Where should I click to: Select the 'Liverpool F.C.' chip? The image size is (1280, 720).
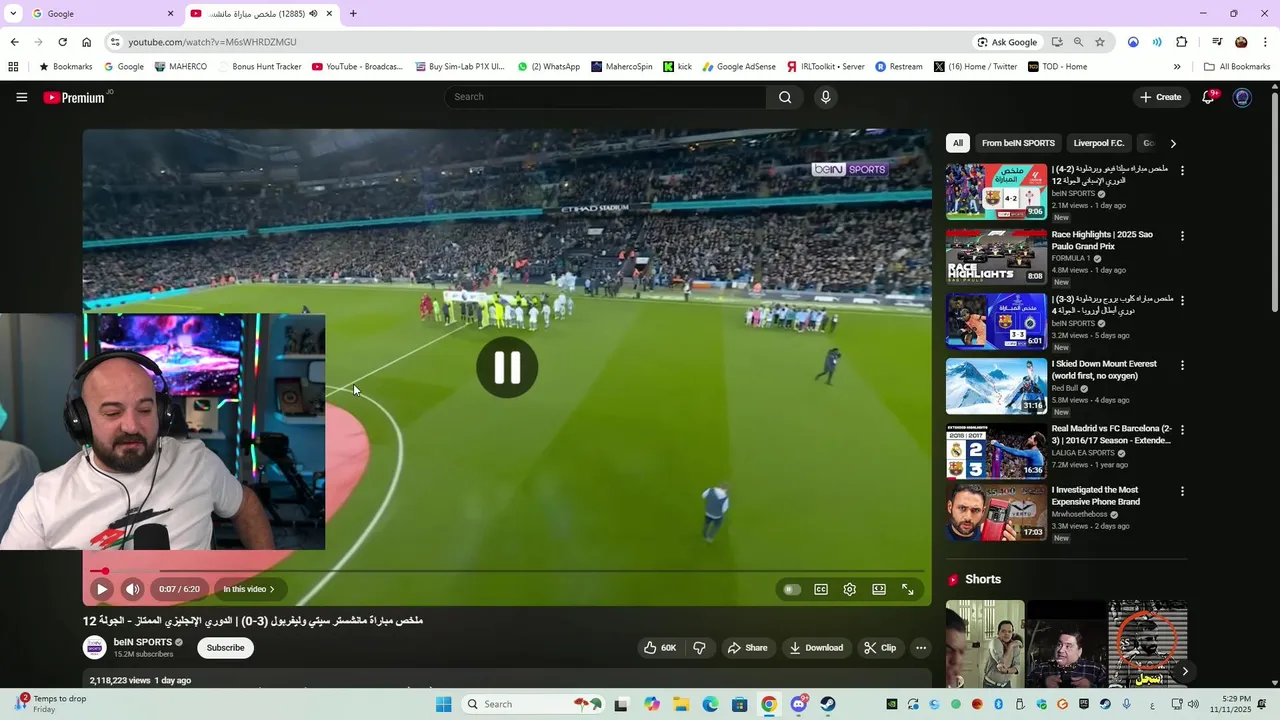pos(1099,143)
